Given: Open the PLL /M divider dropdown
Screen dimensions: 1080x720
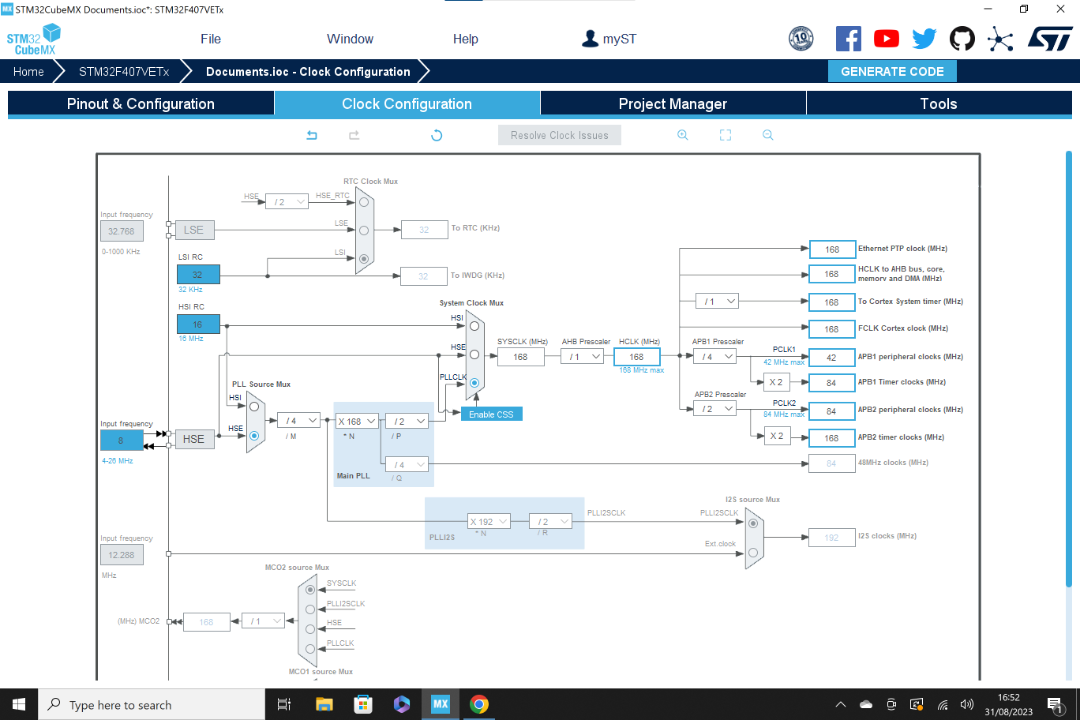Looking at the screenshot, I should coord(298,420).
